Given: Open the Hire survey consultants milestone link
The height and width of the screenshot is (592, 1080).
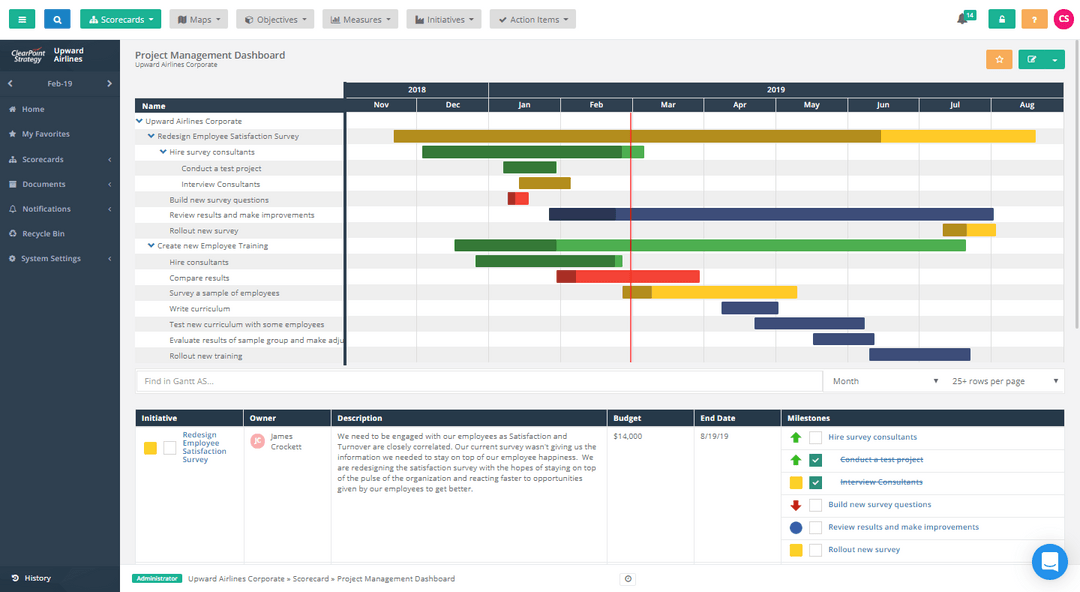Looking at the screenshot, I should [874, 437].
